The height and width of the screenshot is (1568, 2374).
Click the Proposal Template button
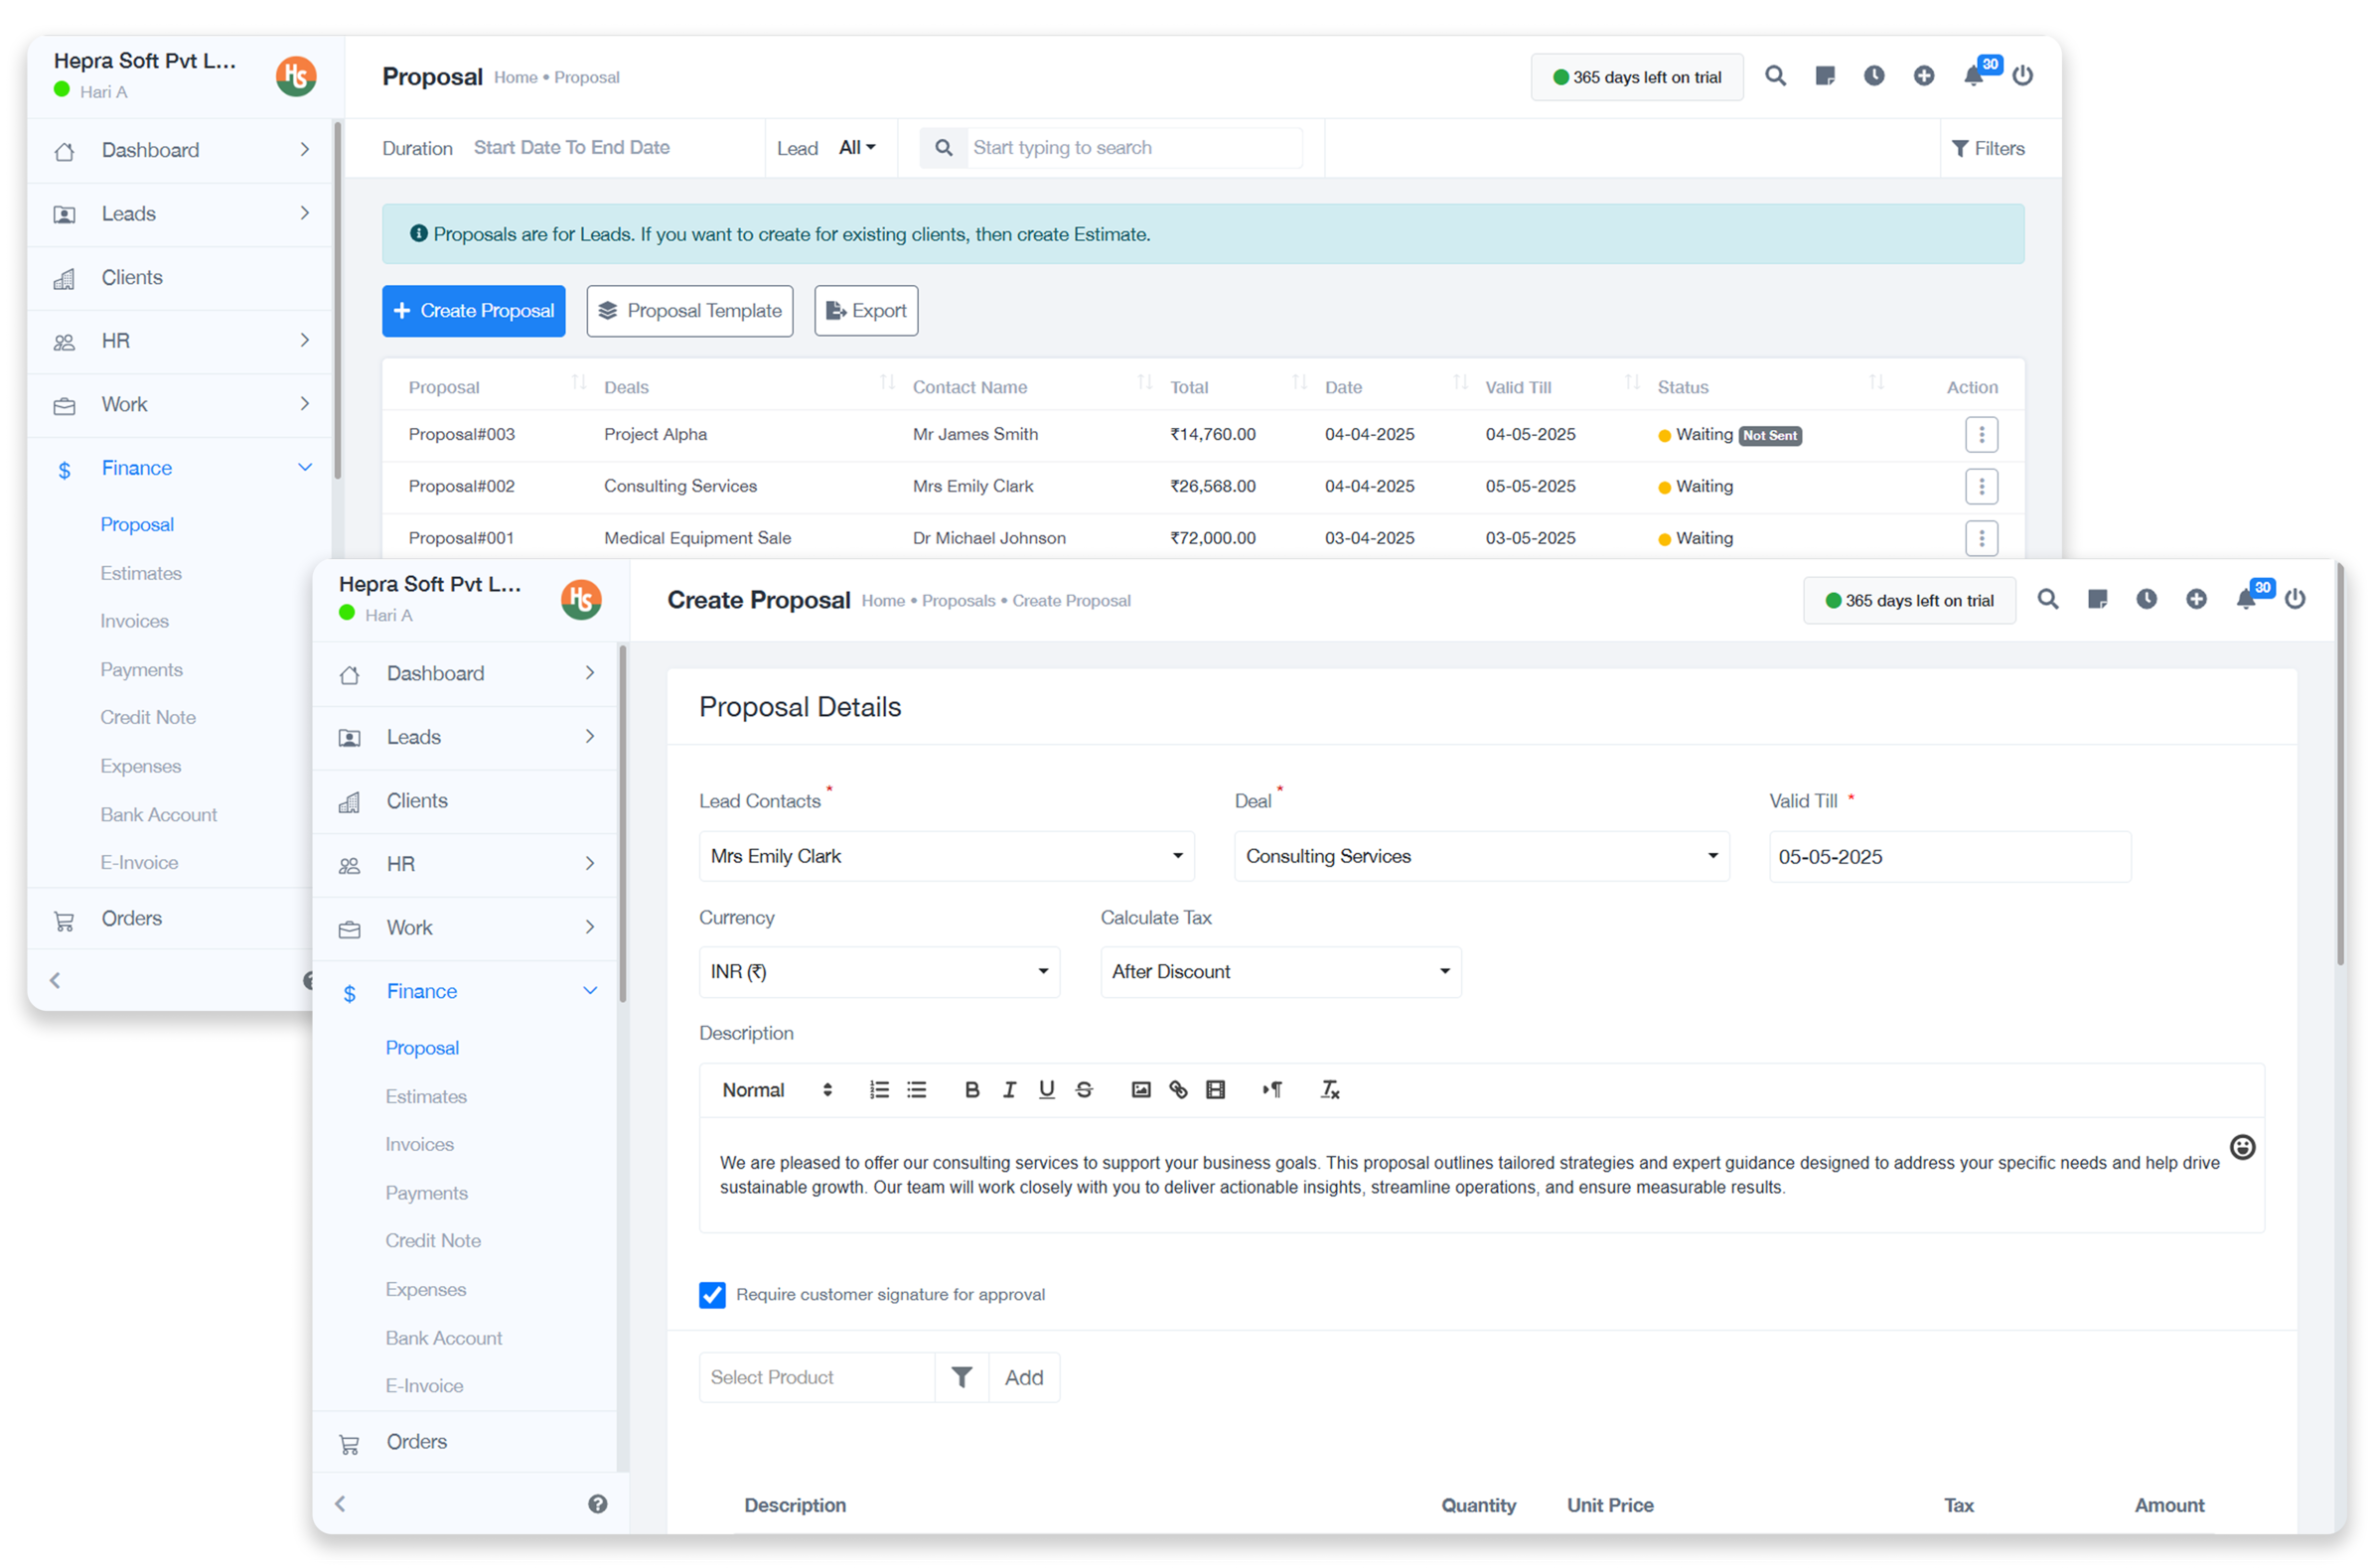click(689, 311)
